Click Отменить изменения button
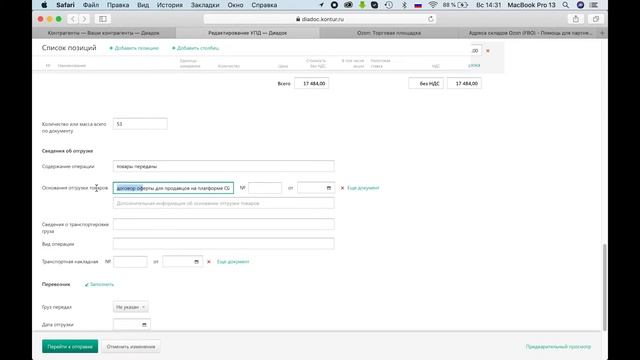The image size is (640, 360). point(131,347)
